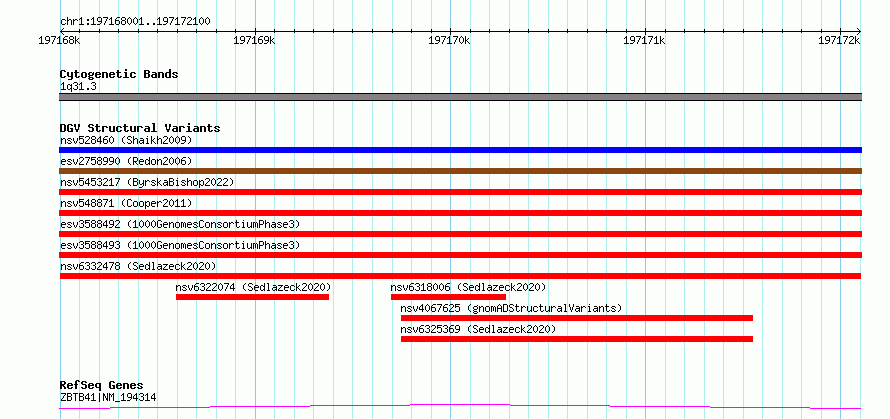Open nsv548871 (Cooper2011) variant label
890x419 pixels.
[126, 203]
